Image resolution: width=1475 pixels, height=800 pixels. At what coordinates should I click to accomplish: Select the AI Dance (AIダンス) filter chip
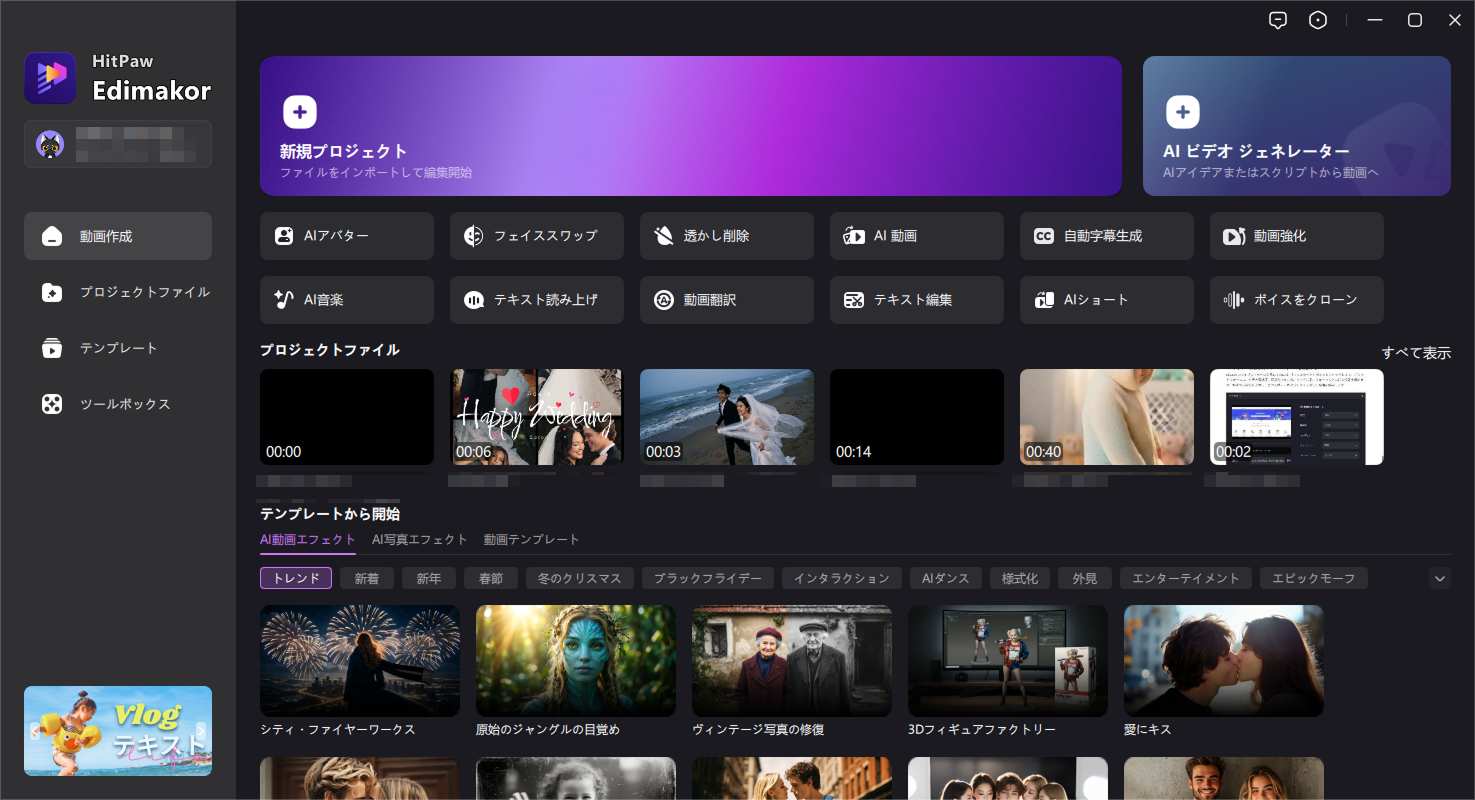coord(945,578)
